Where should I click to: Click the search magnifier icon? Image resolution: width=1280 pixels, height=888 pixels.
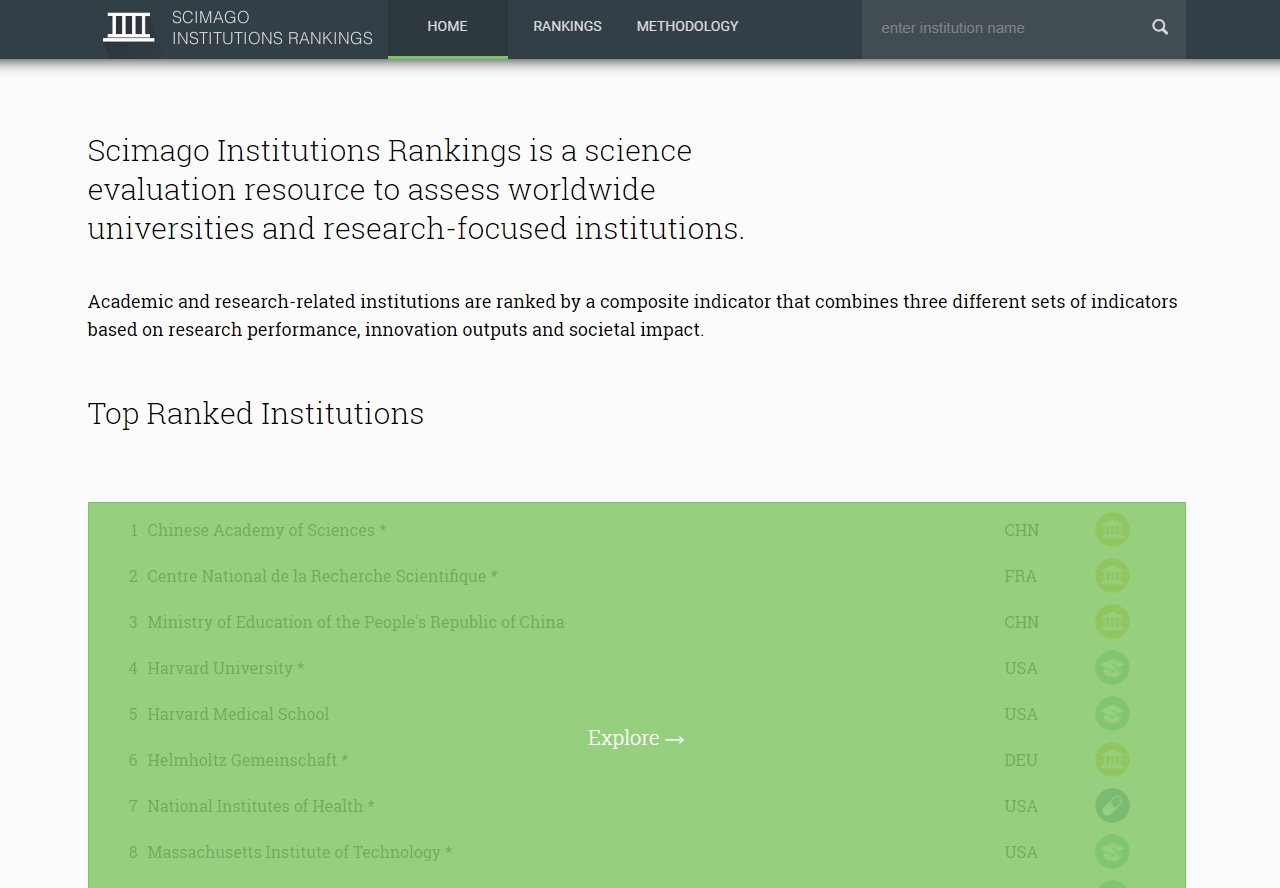pos(1160,27)
